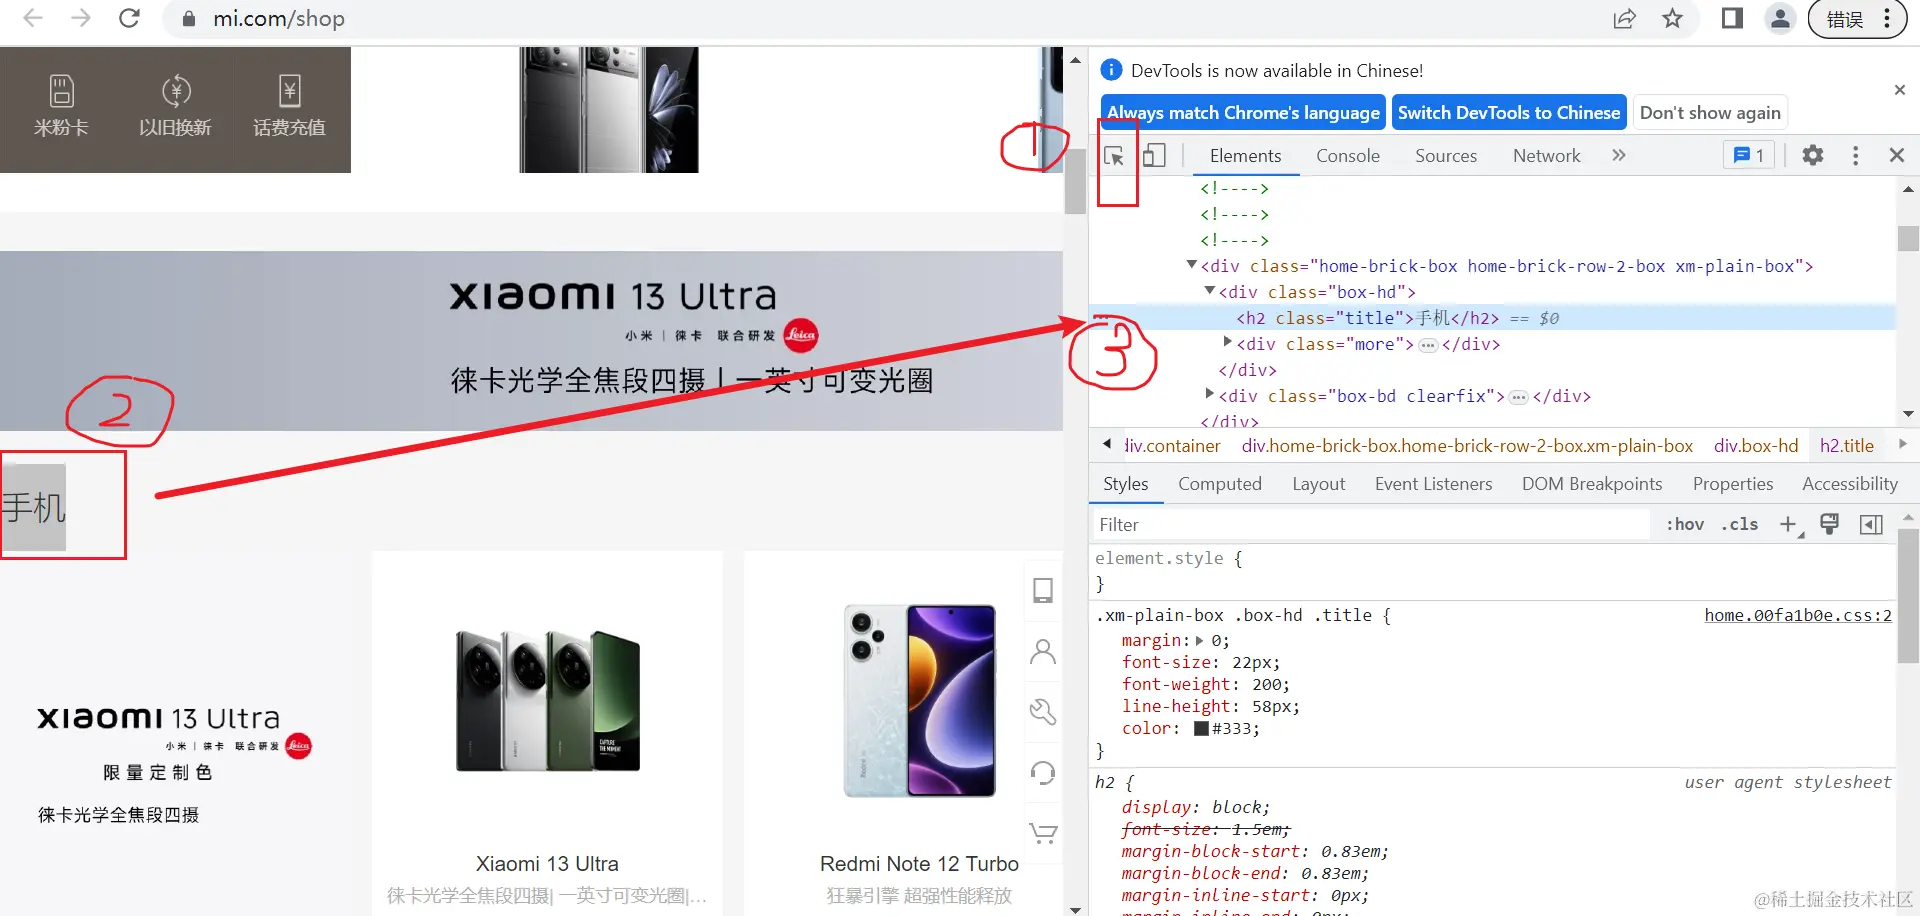Click Don't show again button
Viewport: 1920px width, 916px height.
(x=1710, y=113)
